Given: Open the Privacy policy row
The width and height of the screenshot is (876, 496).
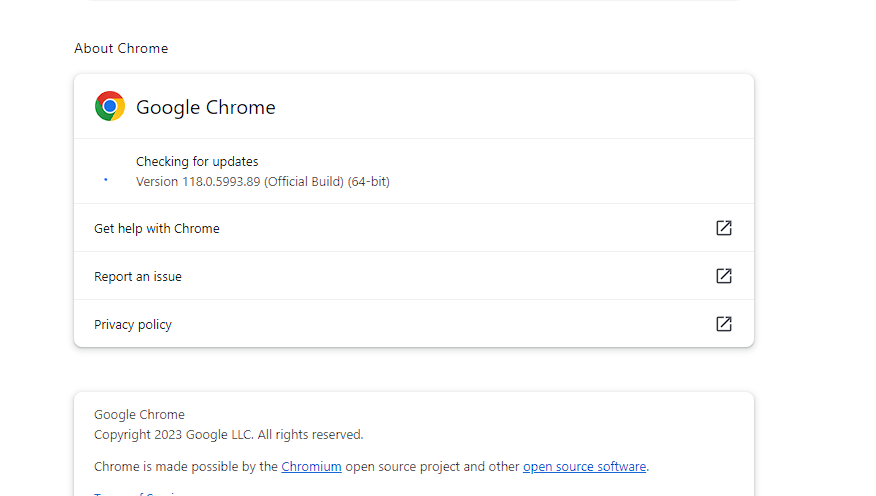Looking at the screenshot, I should click(414, 324).
